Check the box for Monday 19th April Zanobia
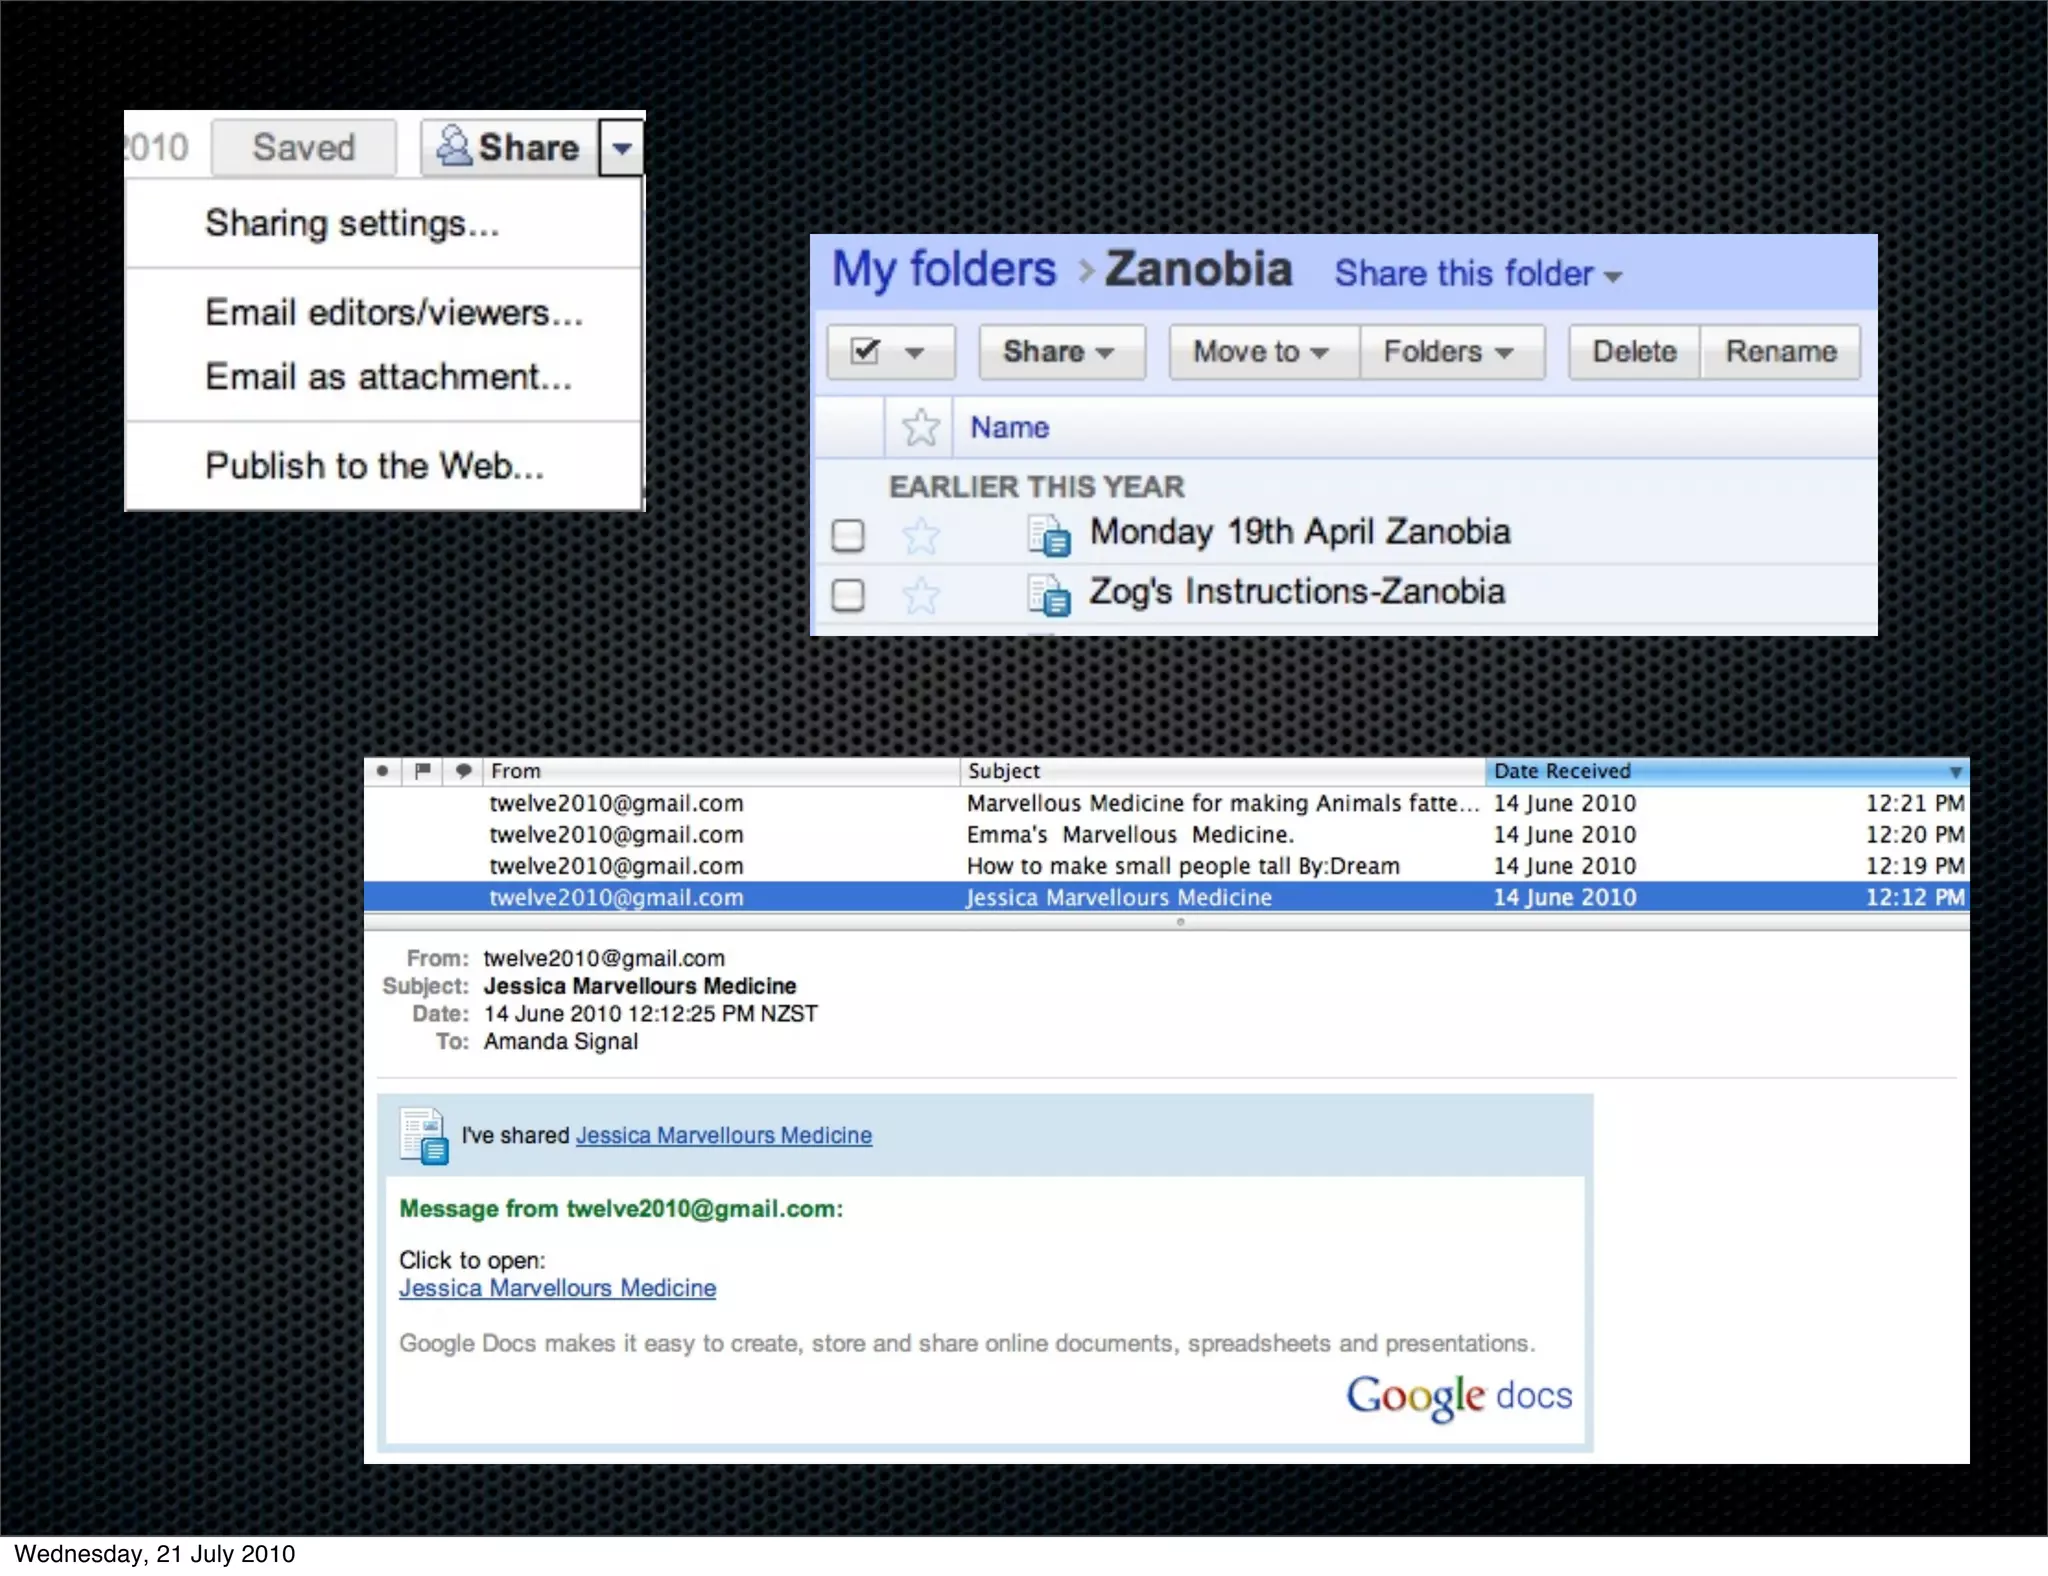2048x1576 pixels. 848,536
